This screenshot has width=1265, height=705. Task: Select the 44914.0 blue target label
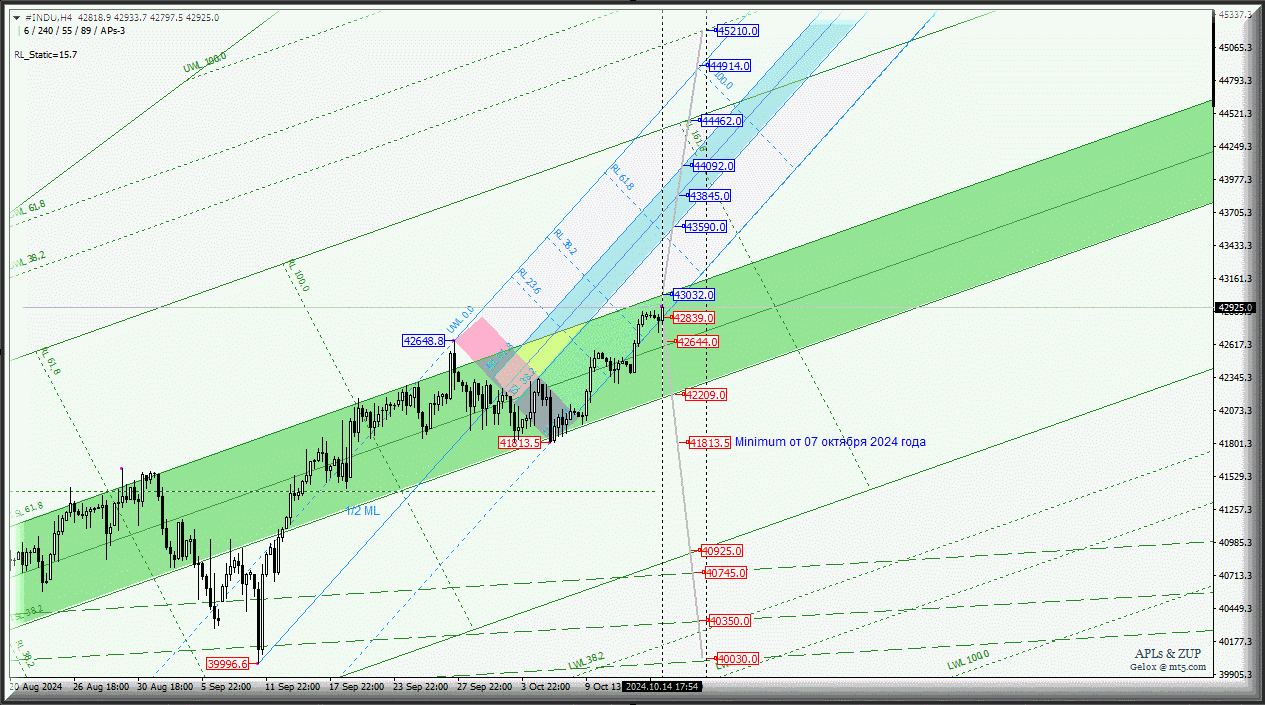[x=729, y=66]
